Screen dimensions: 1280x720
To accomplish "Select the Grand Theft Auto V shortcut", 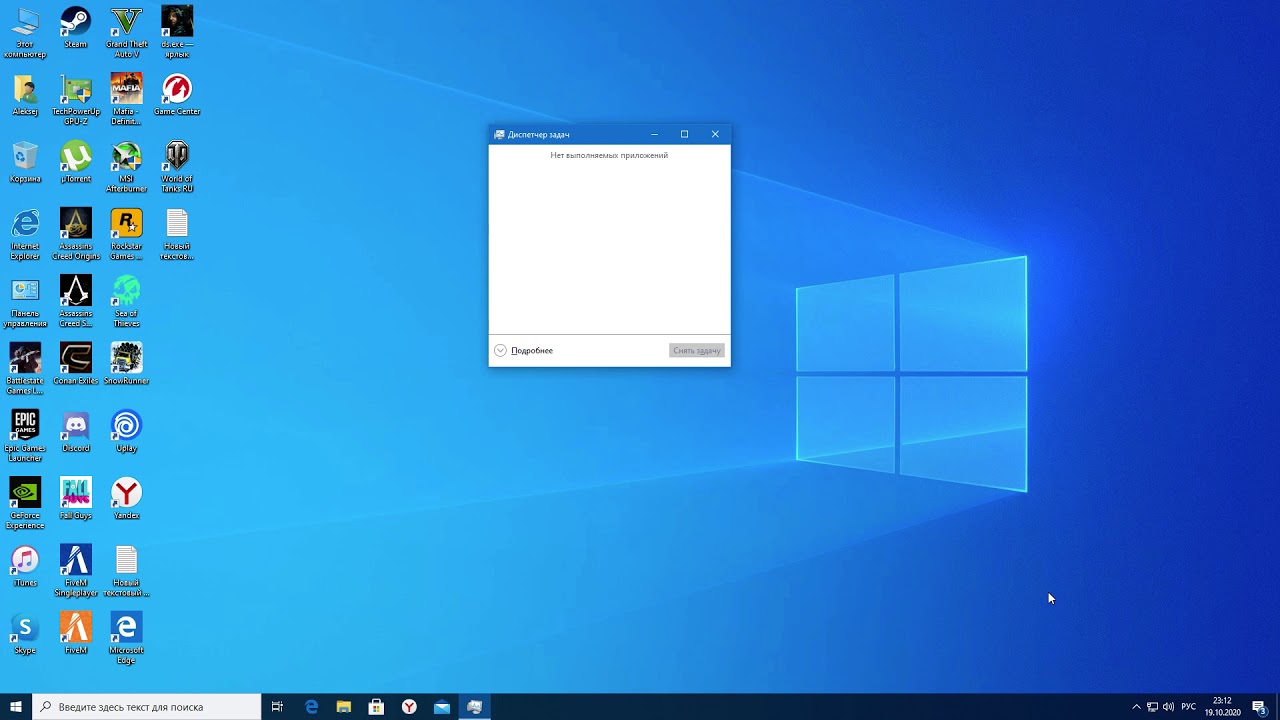I will [x=126, y=32].
